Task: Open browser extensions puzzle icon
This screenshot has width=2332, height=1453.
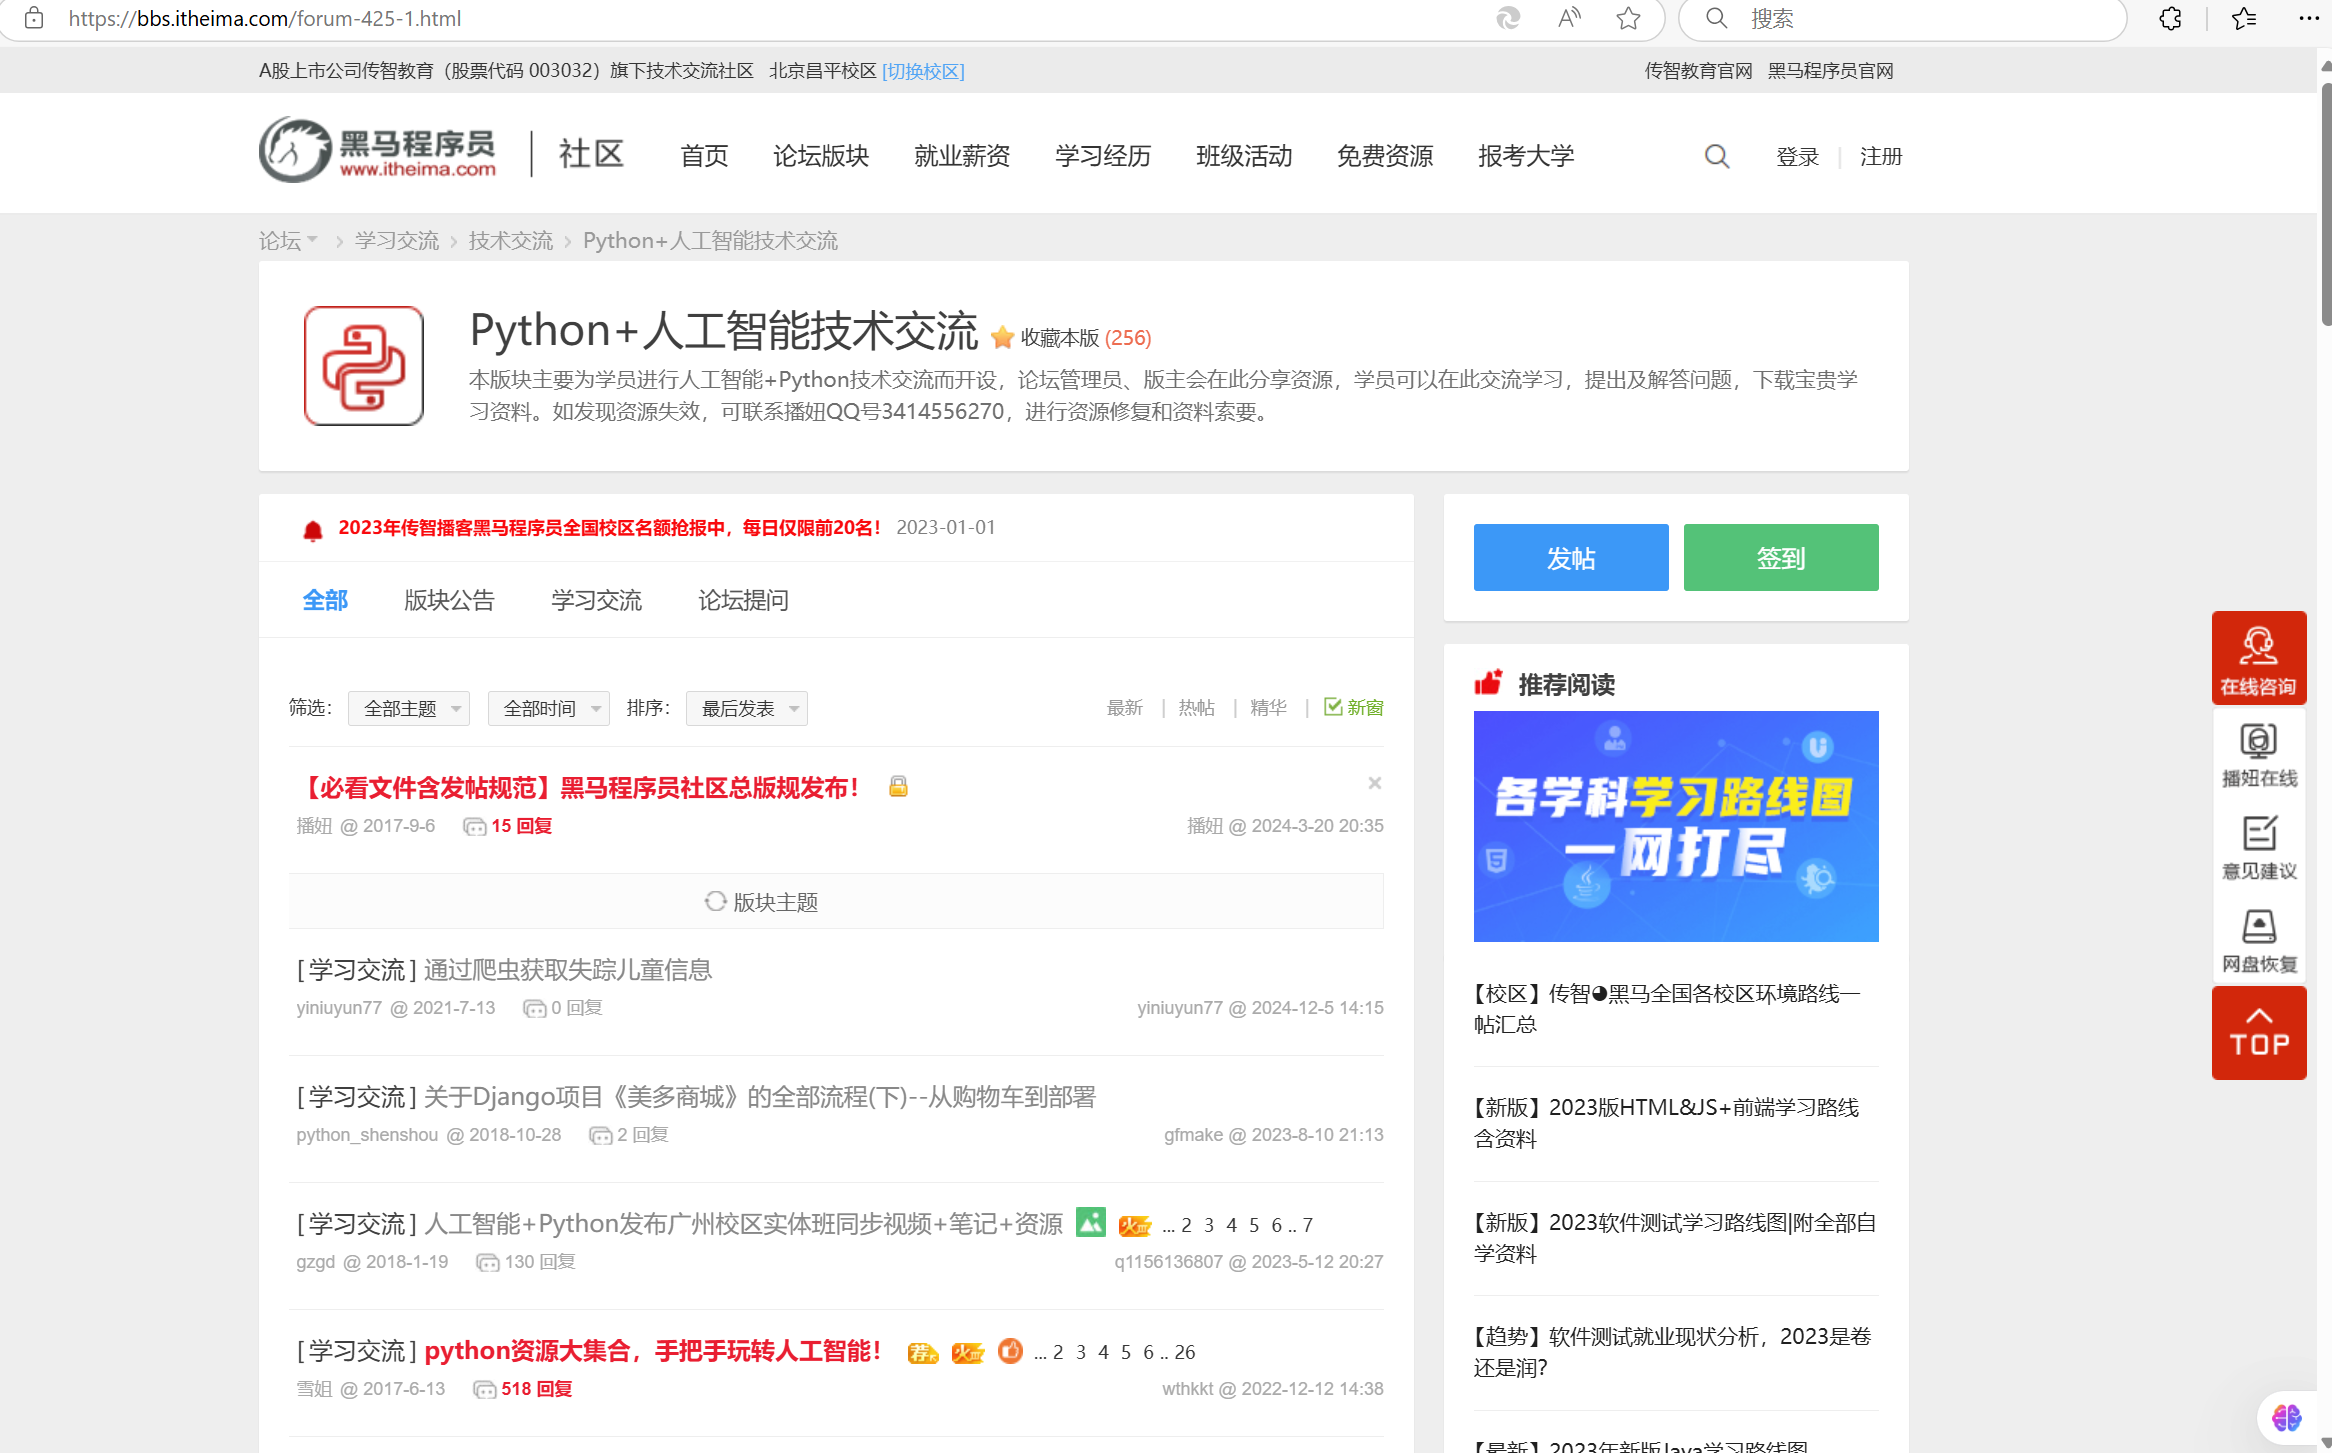Action: coord(2170,18)
